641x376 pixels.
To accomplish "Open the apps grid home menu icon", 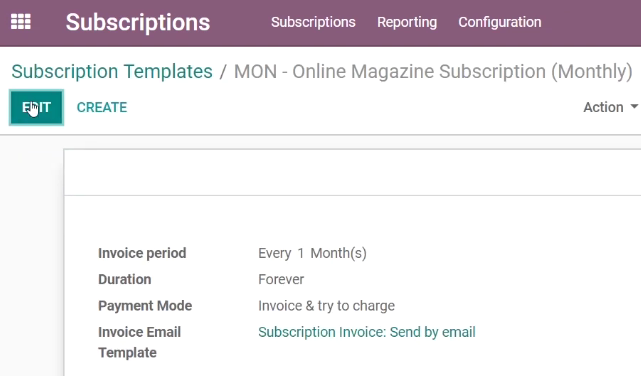I will (x=20, y=22).
